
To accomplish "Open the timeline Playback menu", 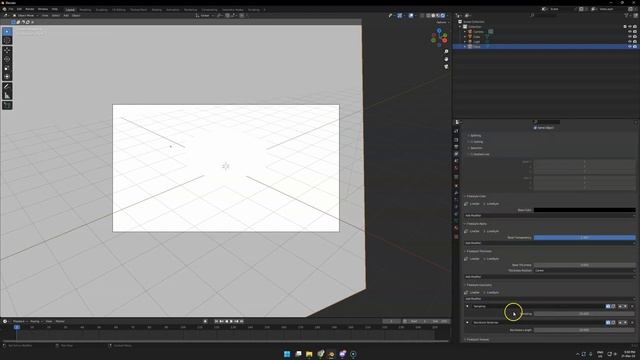I will (x=19, y=321).
